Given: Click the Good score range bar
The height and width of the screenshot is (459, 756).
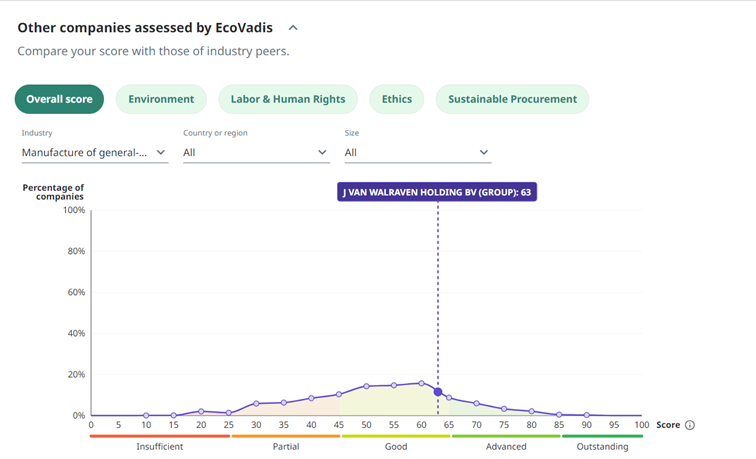Looking at the screenshot, I should (x=395, y=436).
